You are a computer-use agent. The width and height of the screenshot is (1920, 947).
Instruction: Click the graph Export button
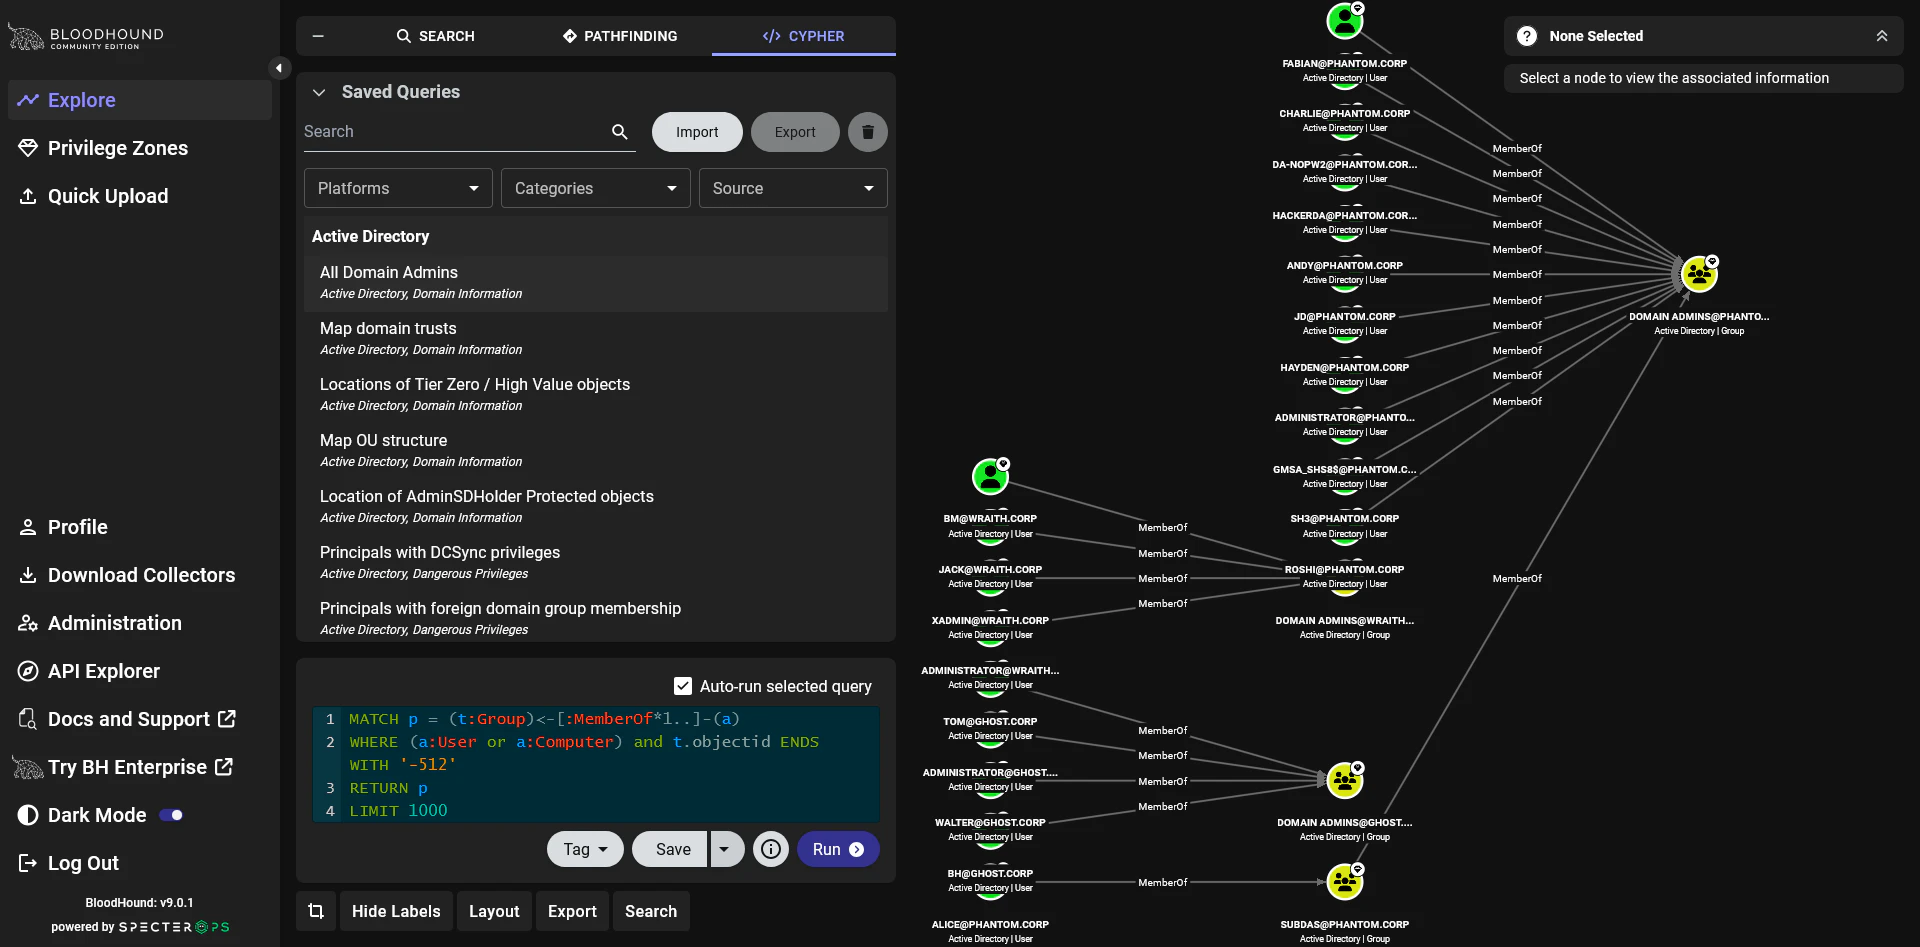point(572,911)
